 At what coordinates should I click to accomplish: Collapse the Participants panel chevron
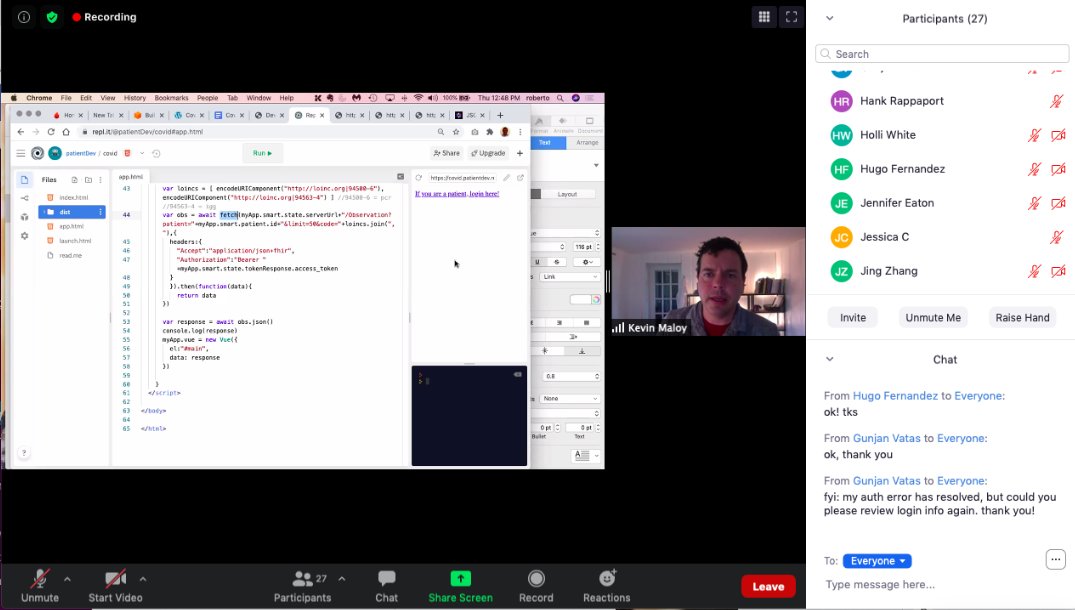click(x=830, y=19)
